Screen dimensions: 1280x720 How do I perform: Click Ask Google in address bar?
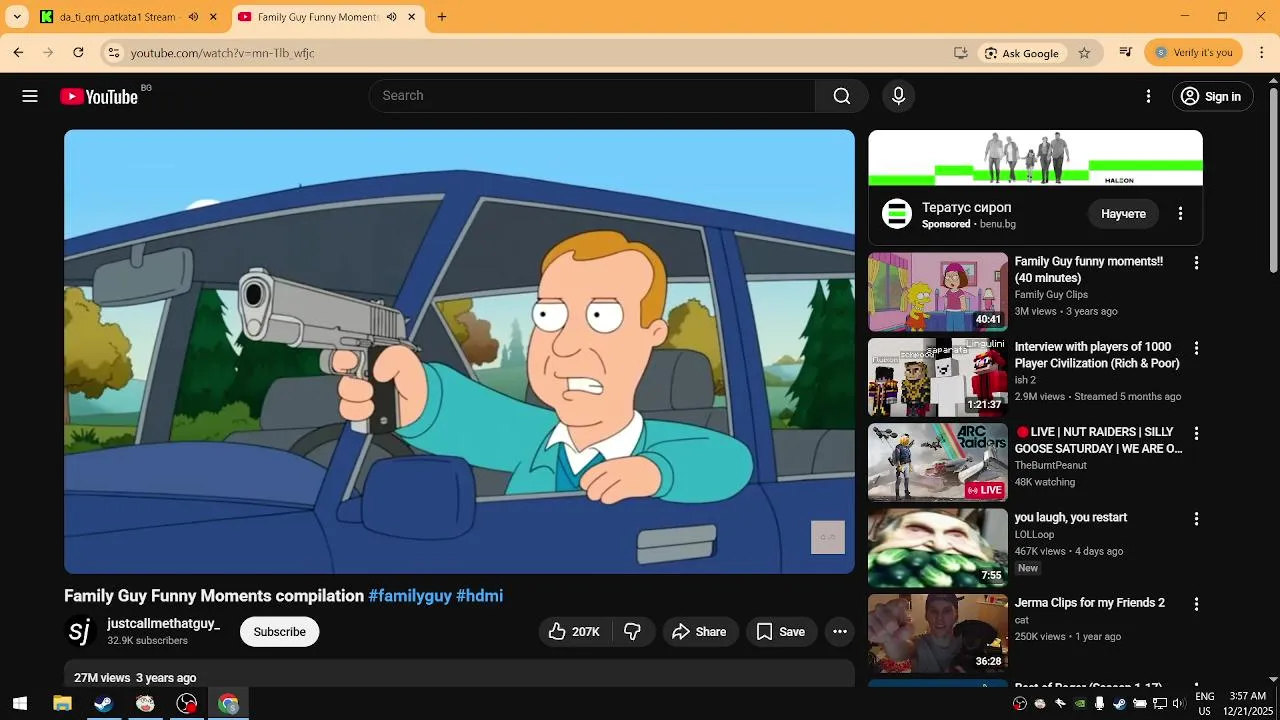(1021, 53)
